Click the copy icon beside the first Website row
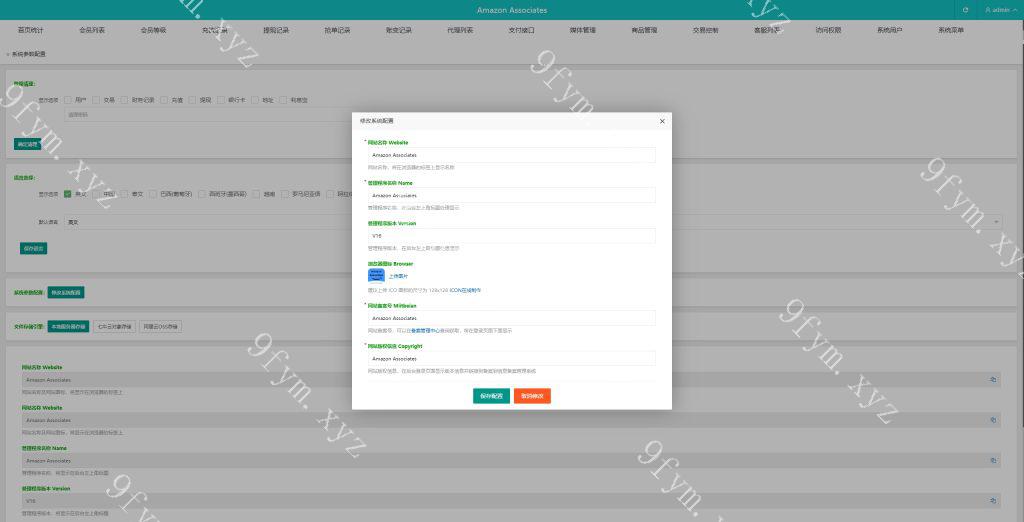Screen dimensions: 1024x522 tap(993, 380)
